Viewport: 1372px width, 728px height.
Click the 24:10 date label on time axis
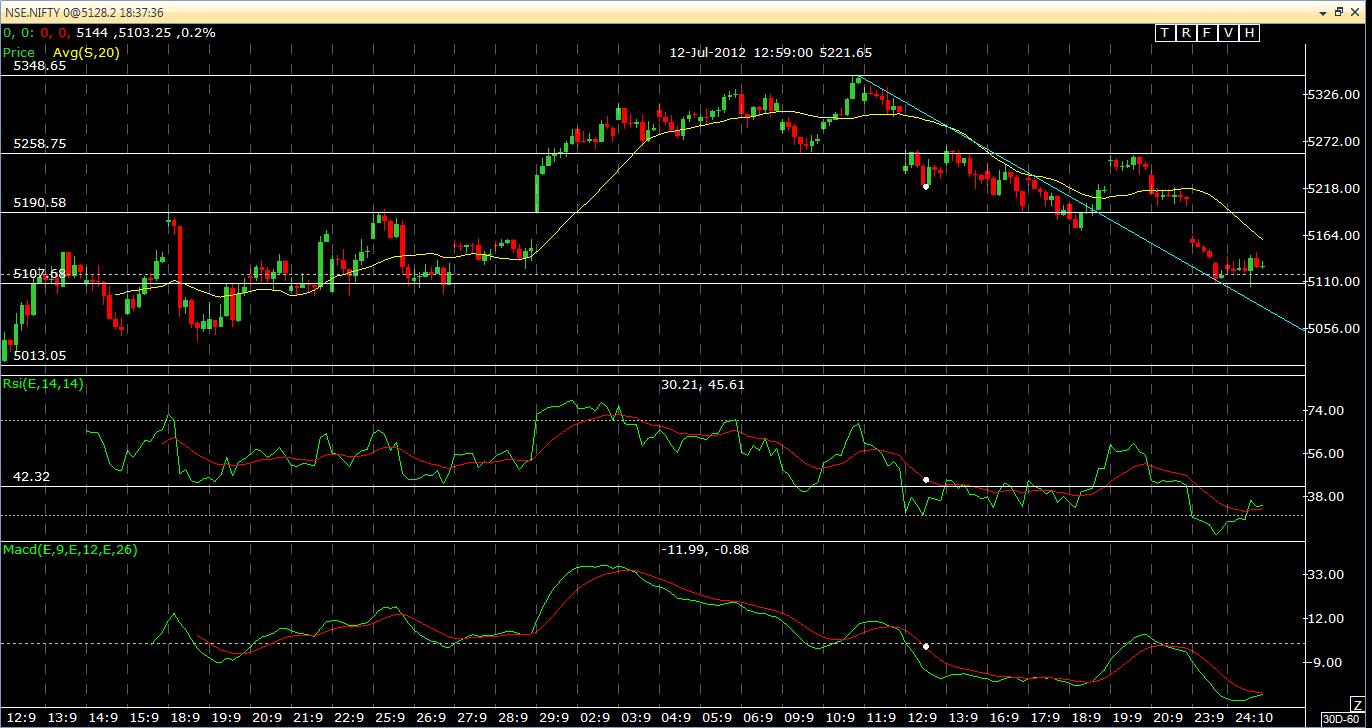1254,718
